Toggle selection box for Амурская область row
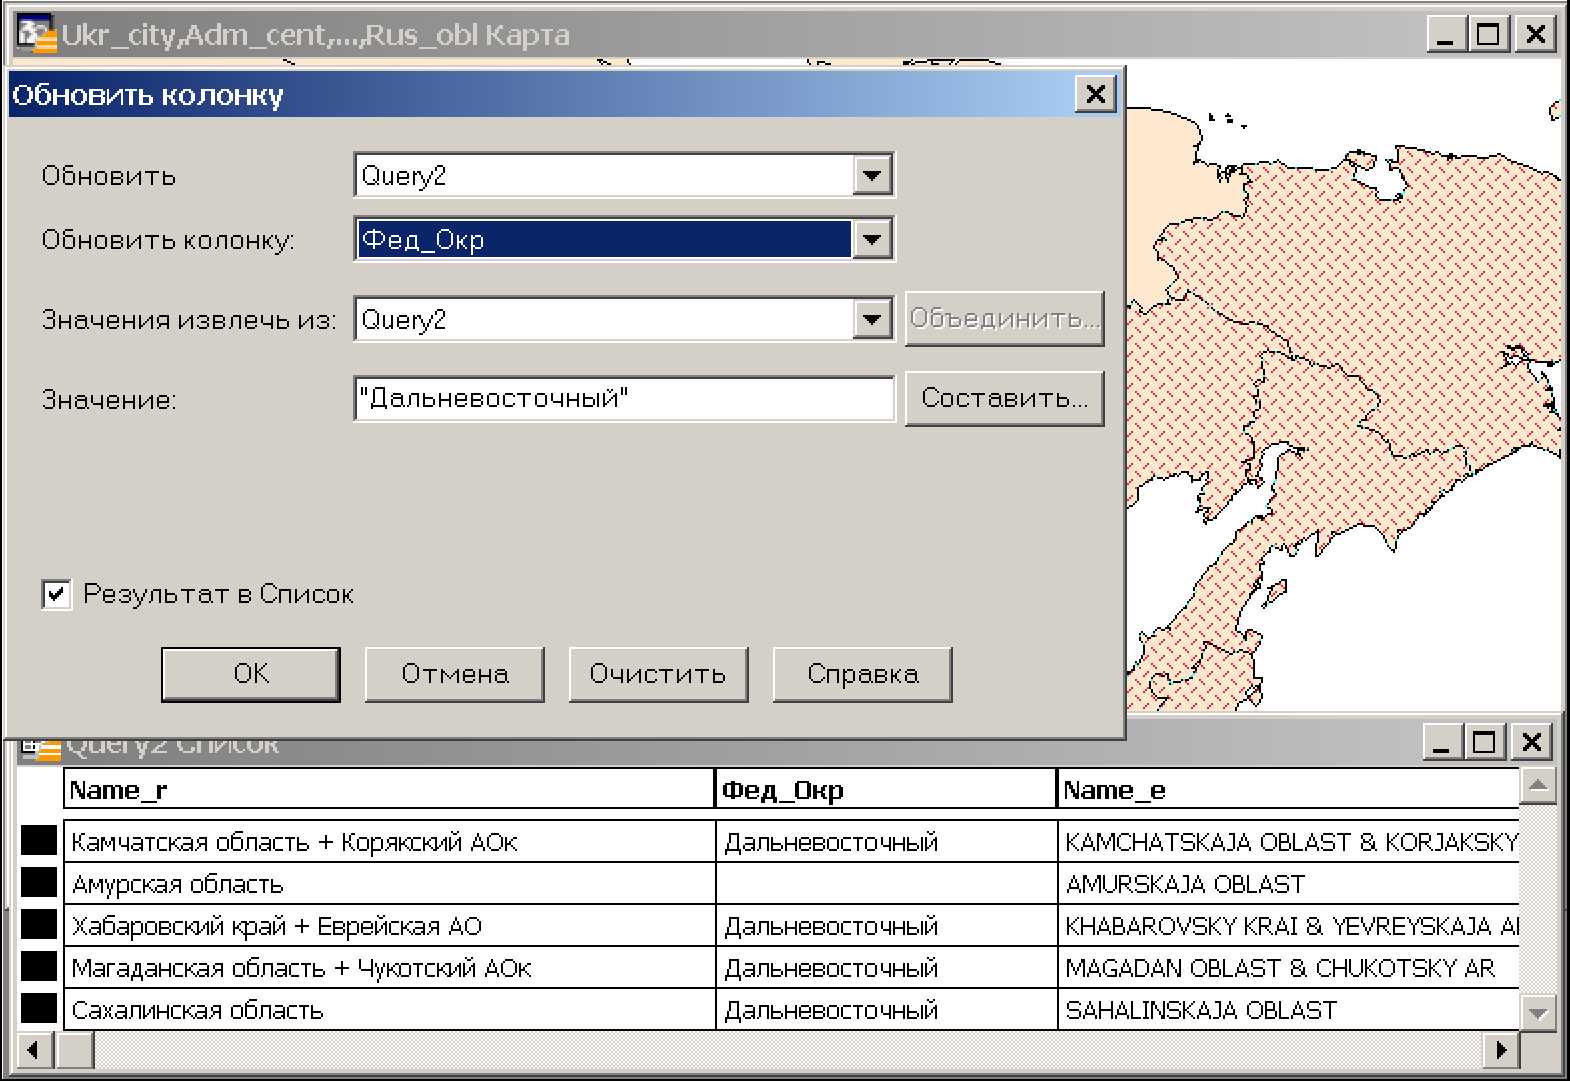This screenshot has height=1082, width=1570. pyautogui.click(x=39, y=883)
